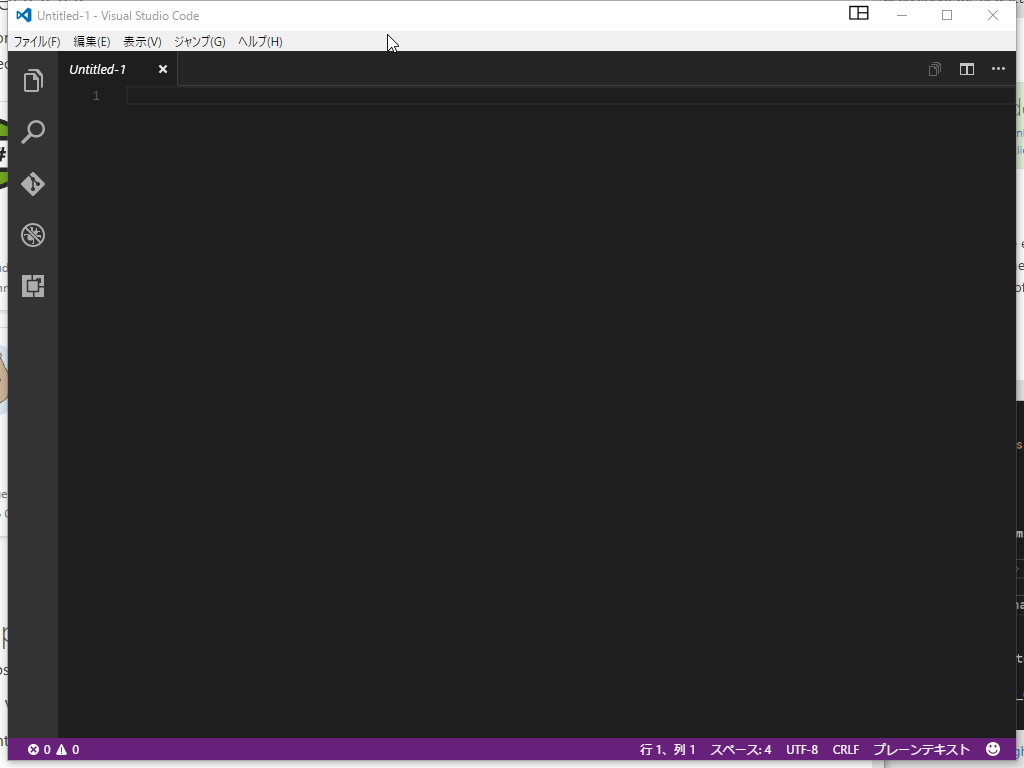Open the Git source control view
The image size is (1024, 768).
(x=33, y=184)
